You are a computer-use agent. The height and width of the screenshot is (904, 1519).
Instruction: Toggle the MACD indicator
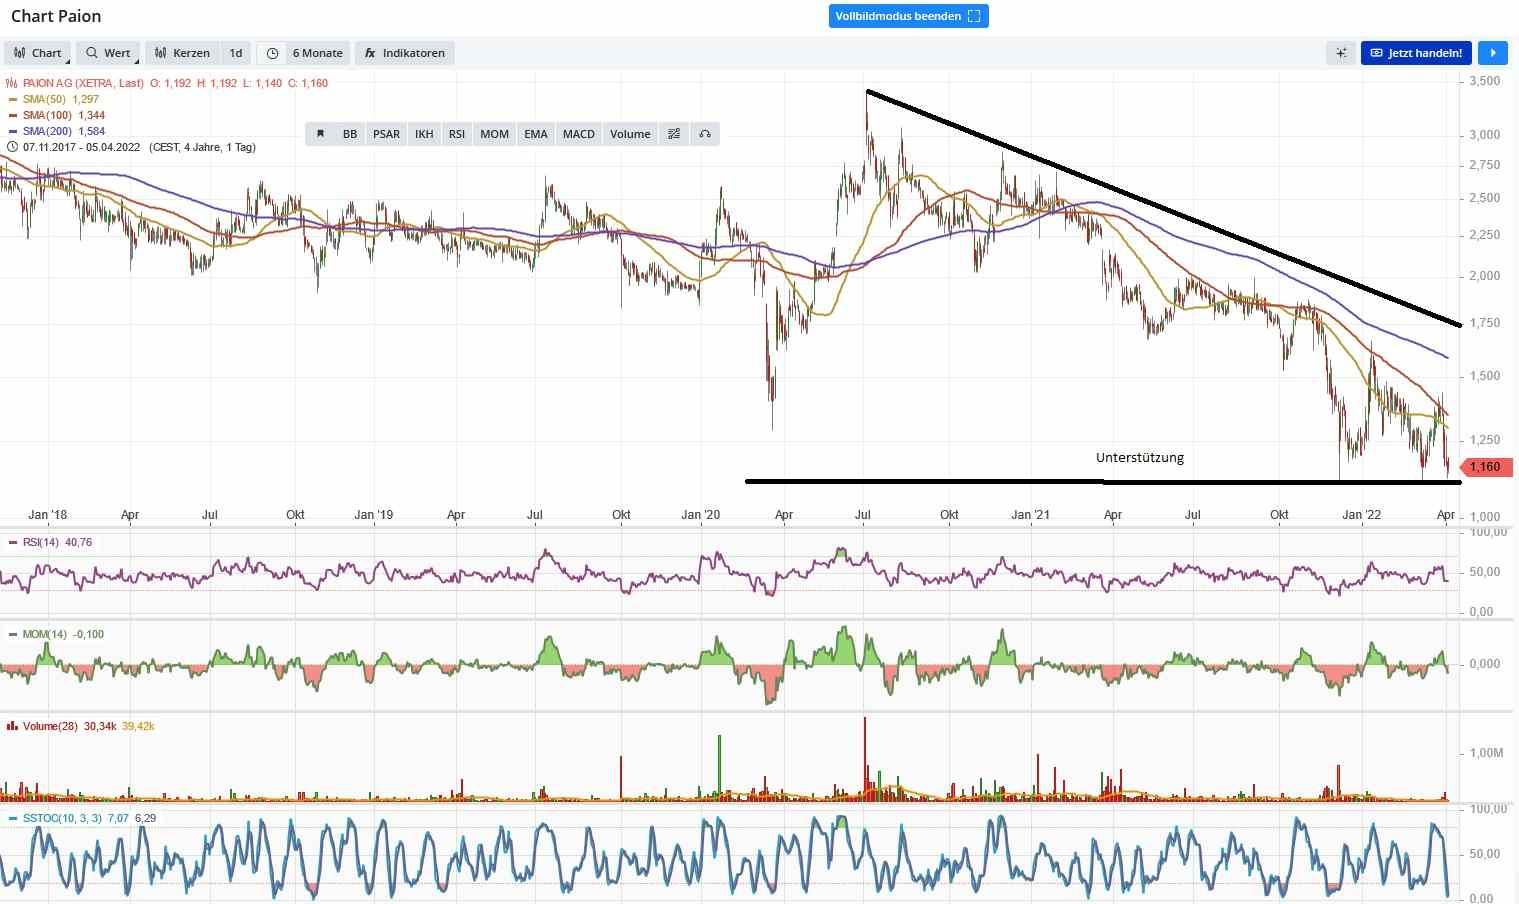(x=579, y=134)
